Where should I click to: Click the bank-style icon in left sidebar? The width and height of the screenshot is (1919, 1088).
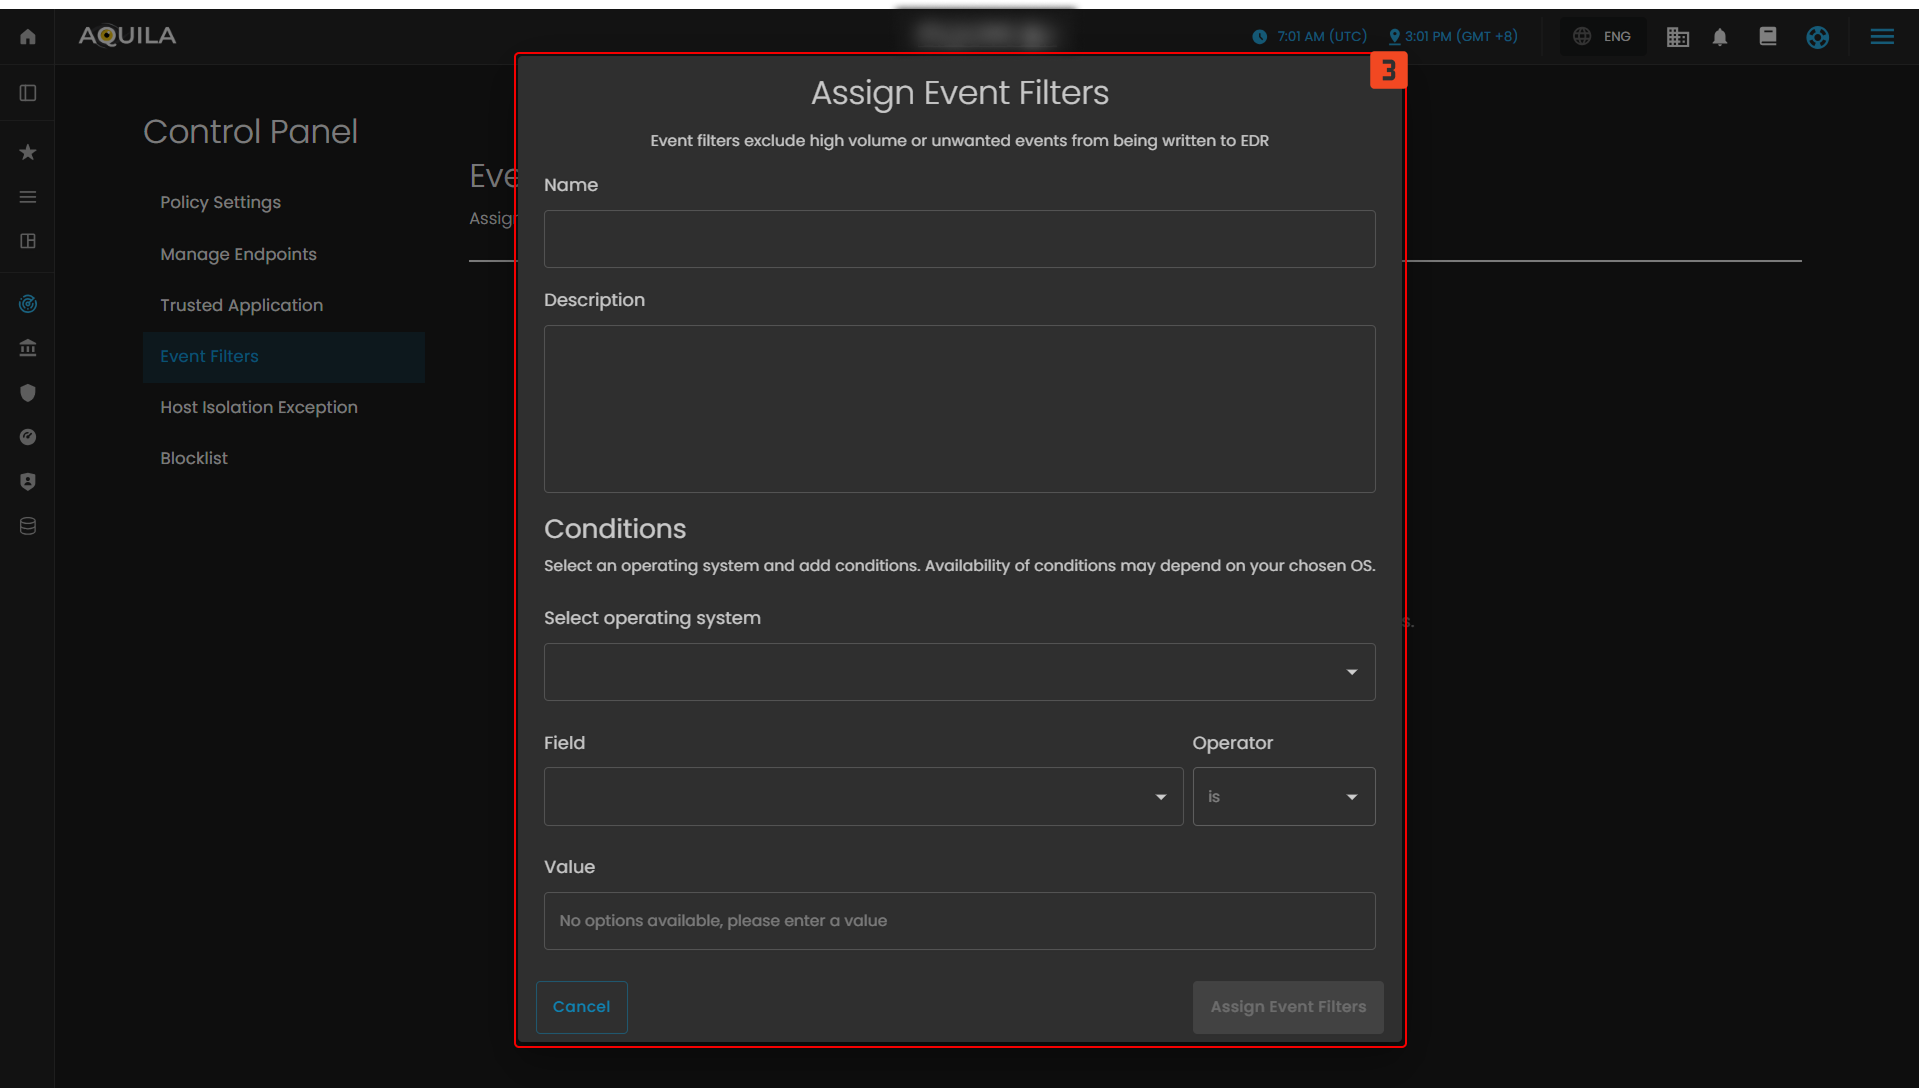pos(28,348)
